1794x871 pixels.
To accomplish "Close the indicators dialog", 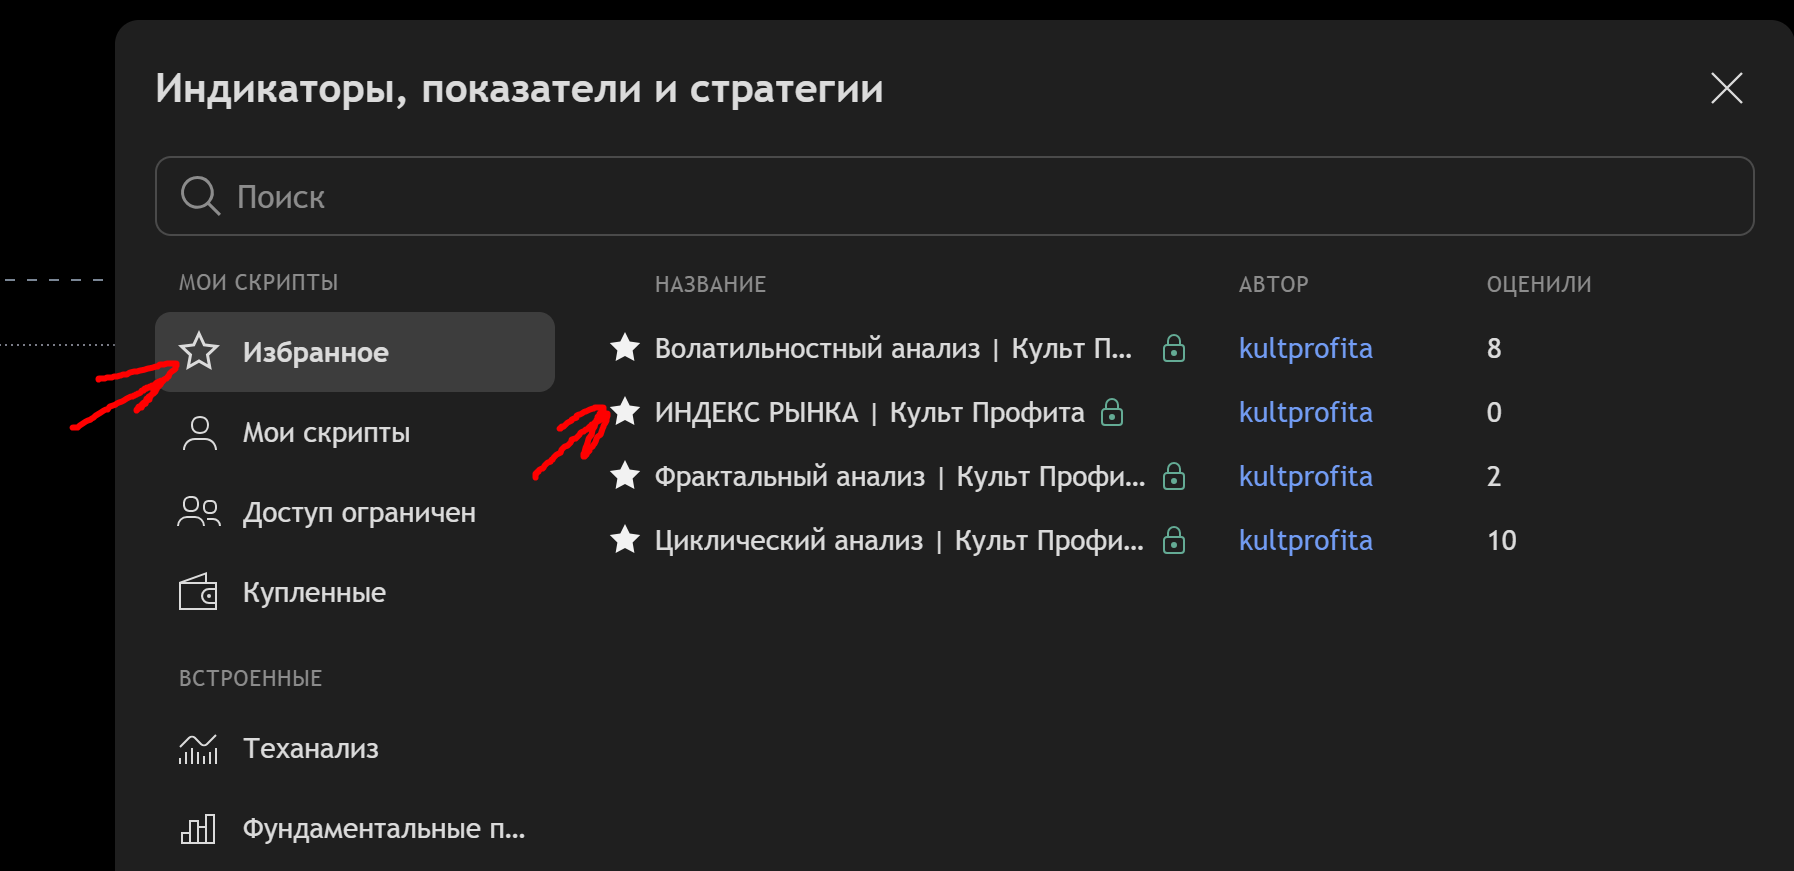I will [x=1726, y=88].
